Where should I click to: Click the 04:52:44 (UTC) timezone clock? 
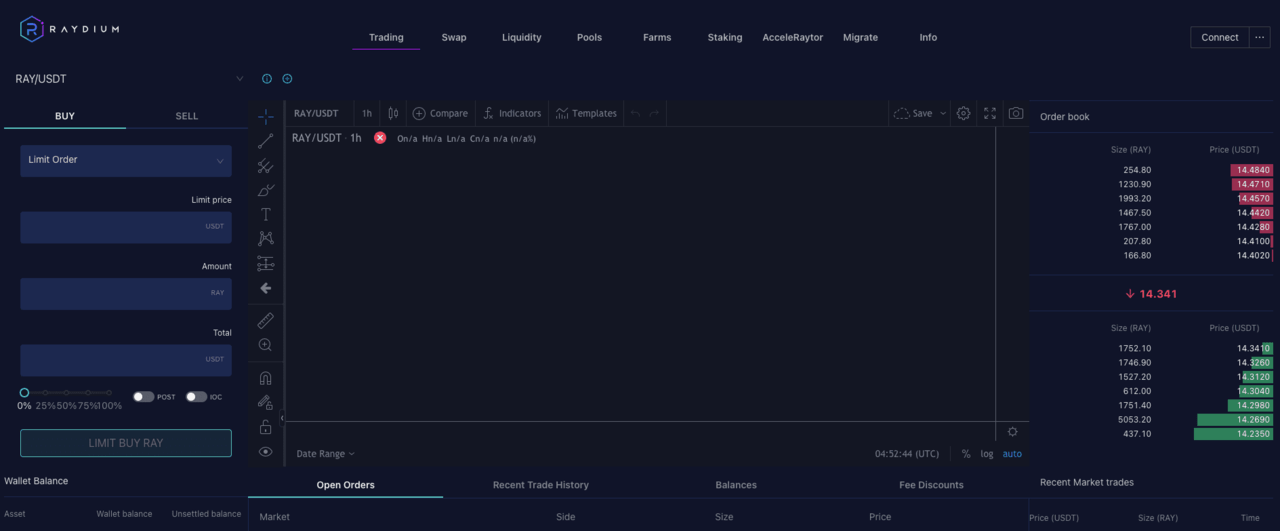click(x=907, y=454)
